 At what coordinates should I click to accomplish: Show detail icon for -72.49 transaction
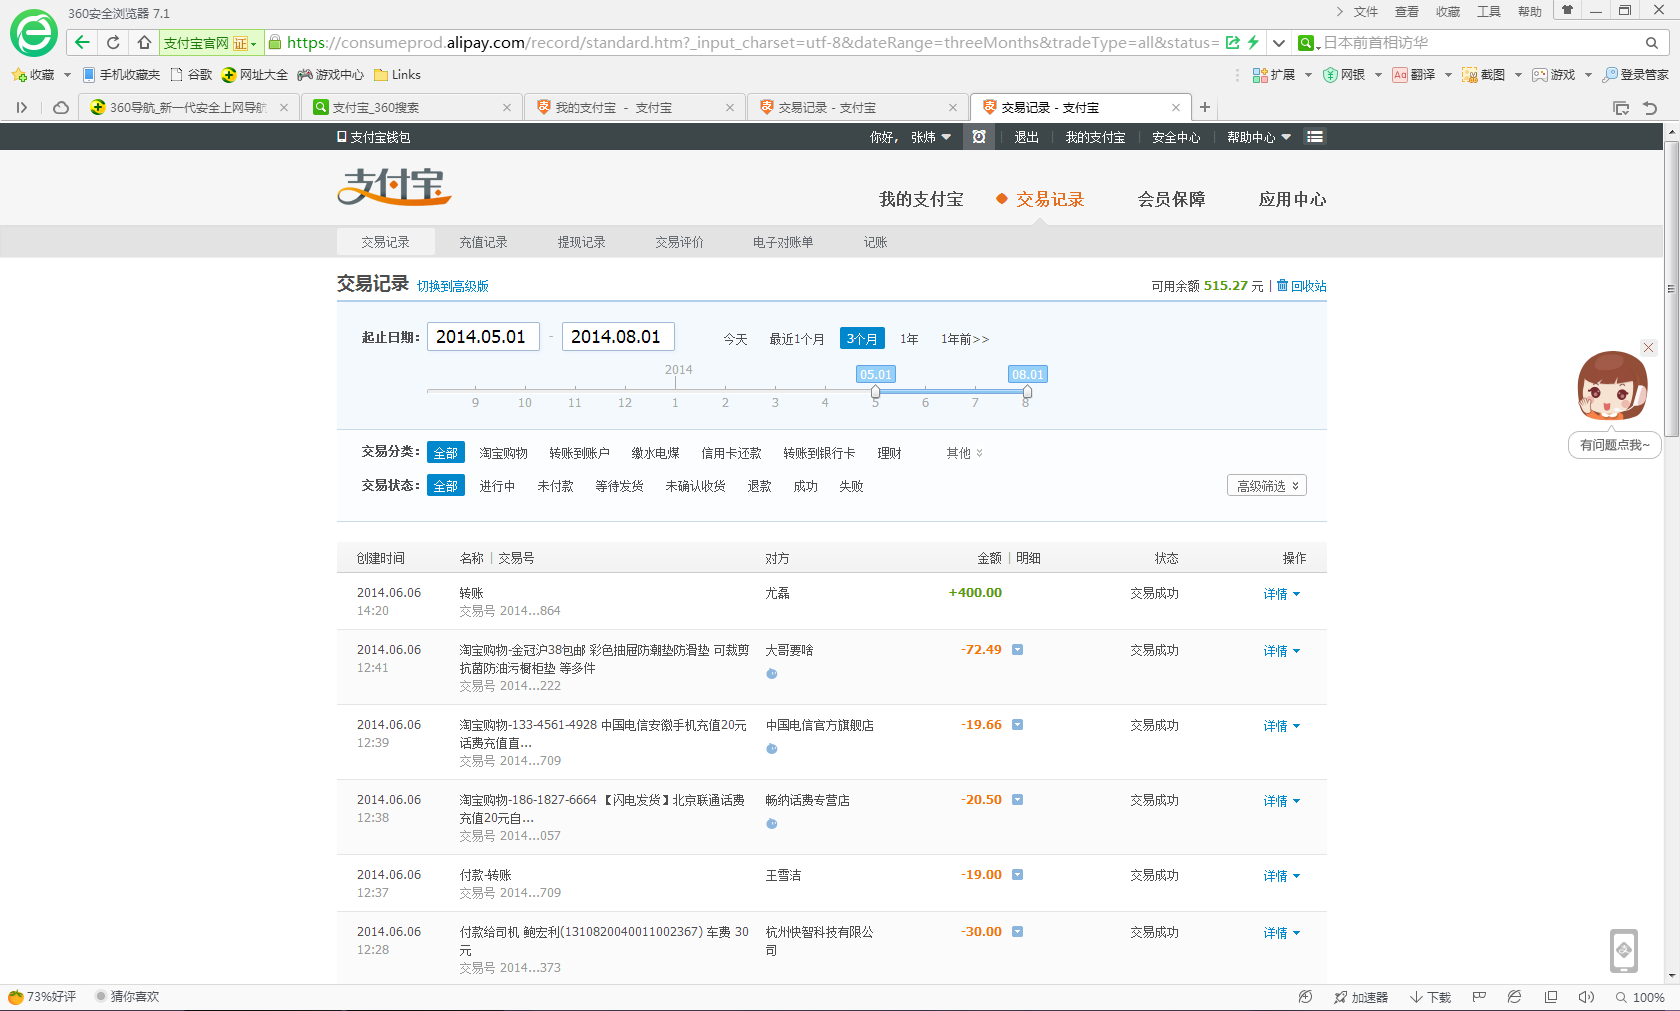click(1017, 650)
